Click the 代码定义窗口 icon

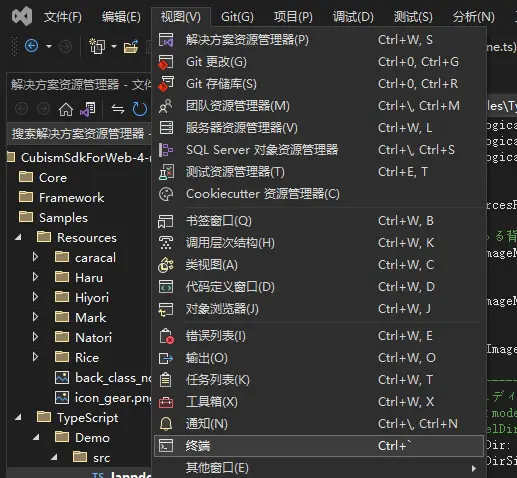(166, 287)
